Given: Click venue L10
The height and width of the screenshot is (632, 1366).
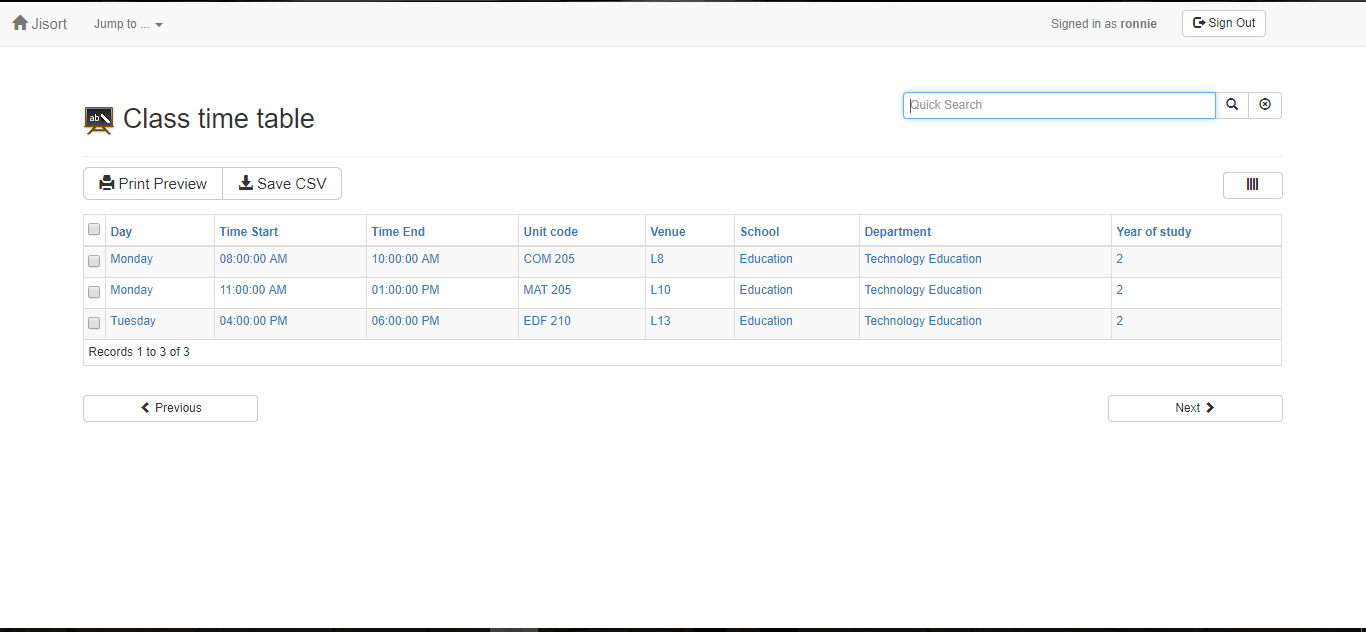Looking at the screenshot, I should 661,290.
